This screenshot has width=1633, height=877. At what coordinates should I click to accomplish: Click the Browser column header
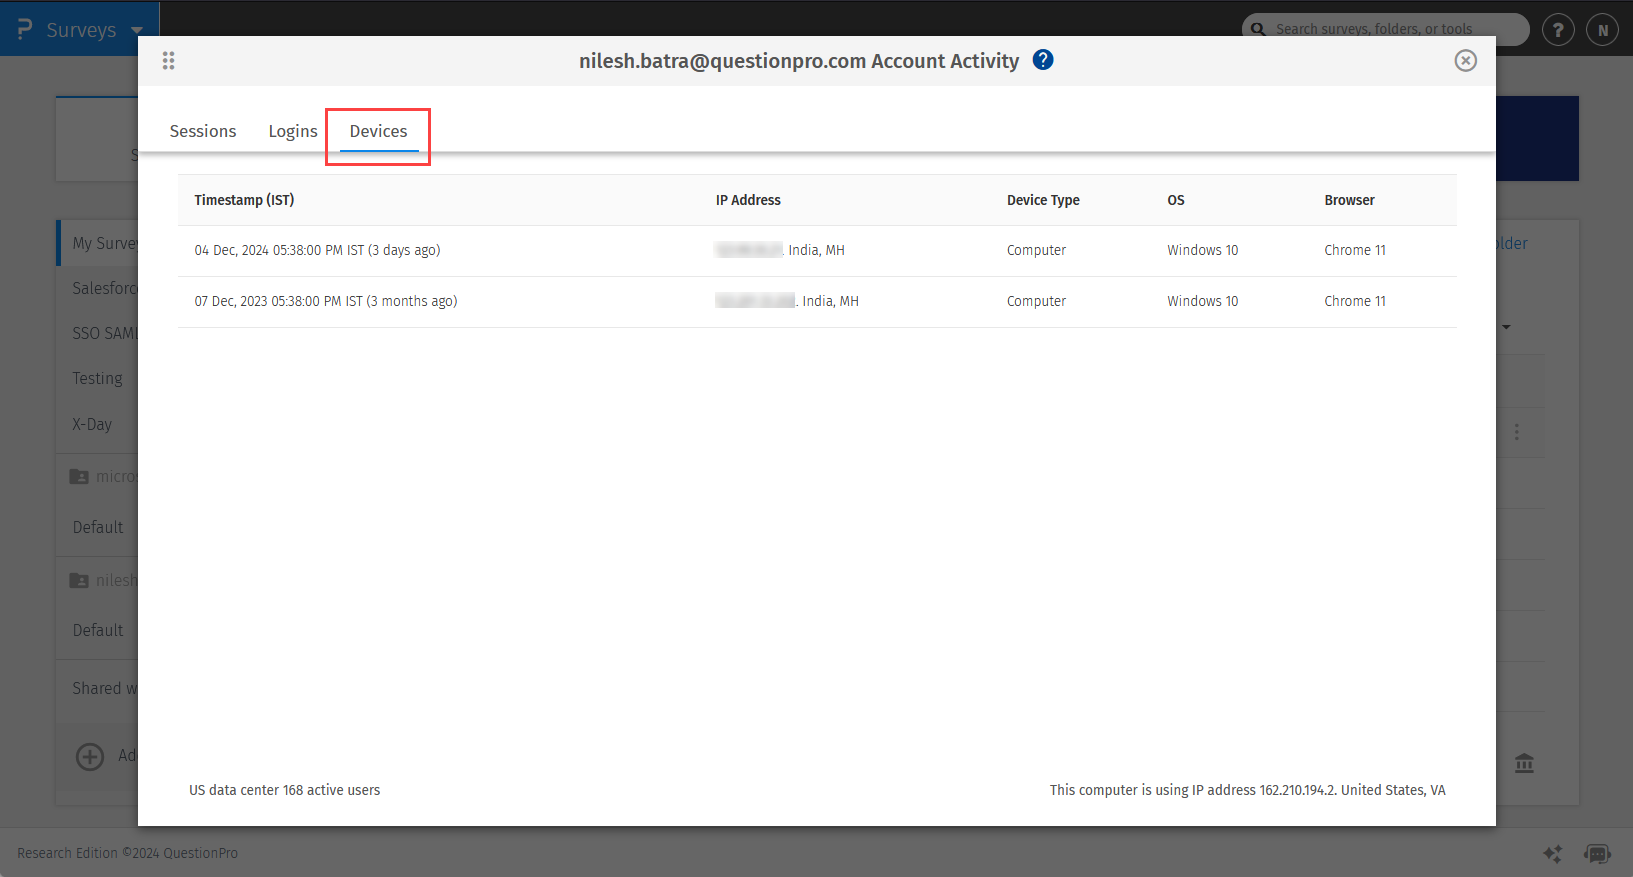pos(1349,200)
